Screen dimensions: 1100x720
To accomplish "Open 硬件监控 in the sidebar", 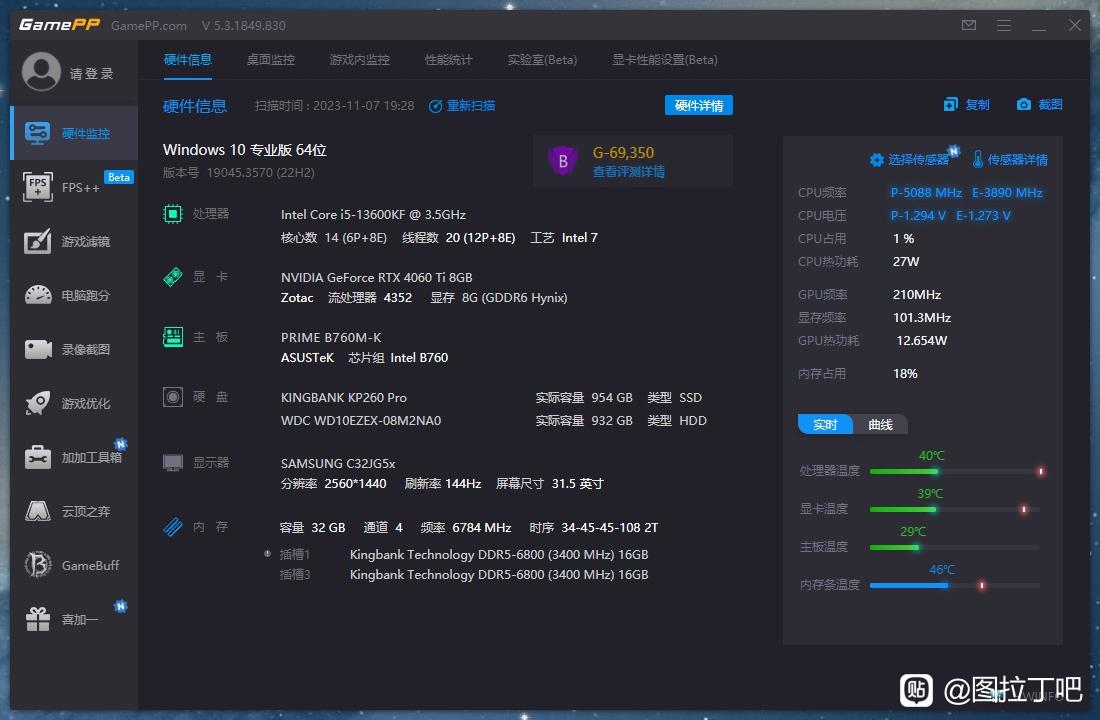I will [74, 133].
